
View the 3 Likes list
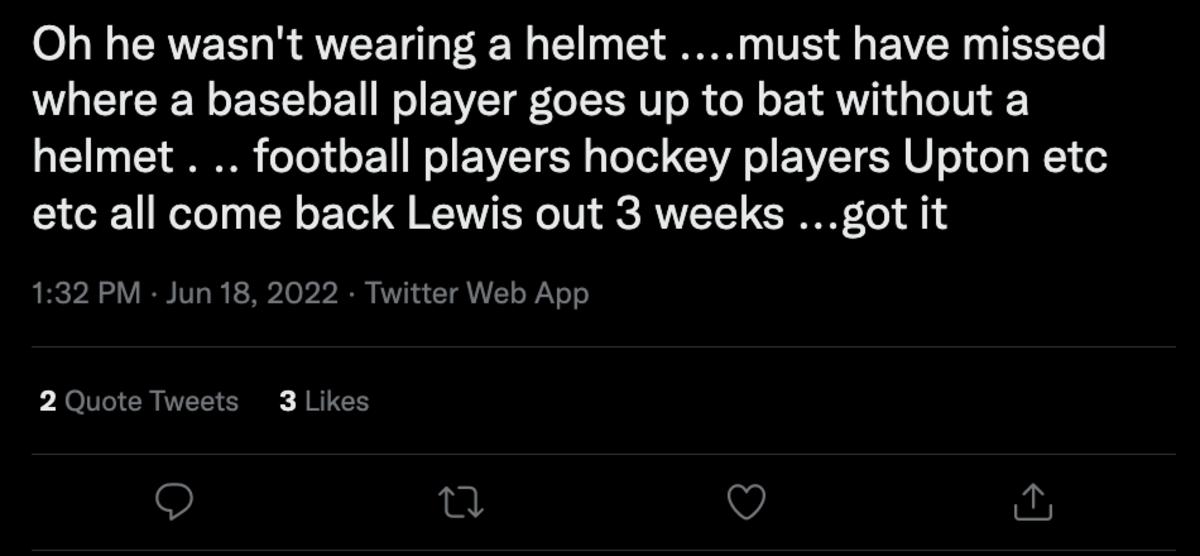pyautogui.click(x=324, y=401)
